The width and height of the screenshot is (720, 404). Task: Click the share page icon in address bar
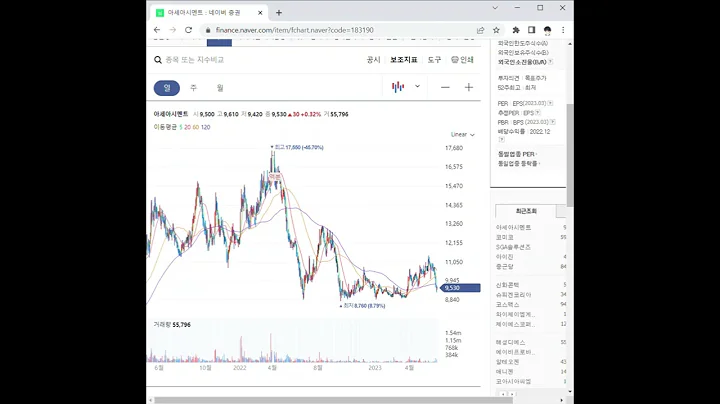[x=480, y=30]
